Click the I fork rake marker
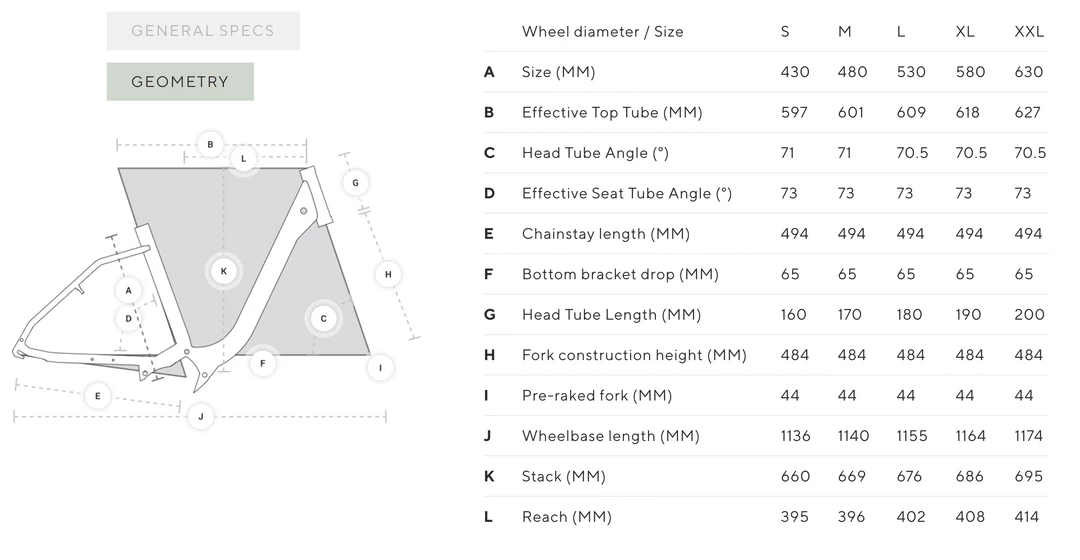The width and height of the screenshot is (1080, 560). click(380, 368)
